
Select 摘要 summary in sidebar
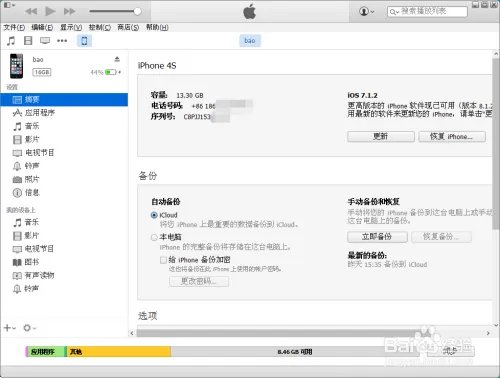(64, 99)
